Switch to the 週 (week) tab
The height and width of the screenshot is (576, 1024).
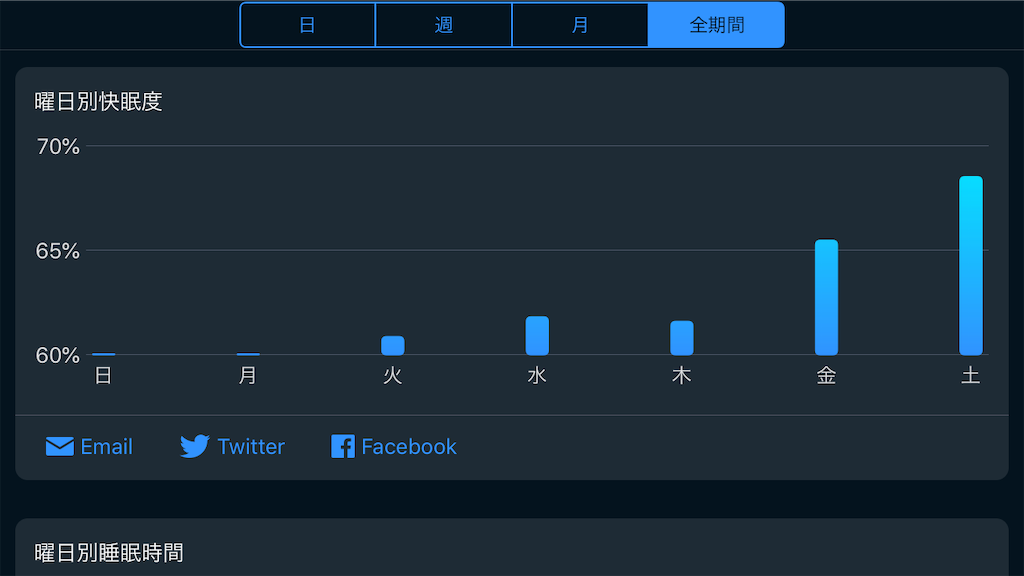(444, 25)
